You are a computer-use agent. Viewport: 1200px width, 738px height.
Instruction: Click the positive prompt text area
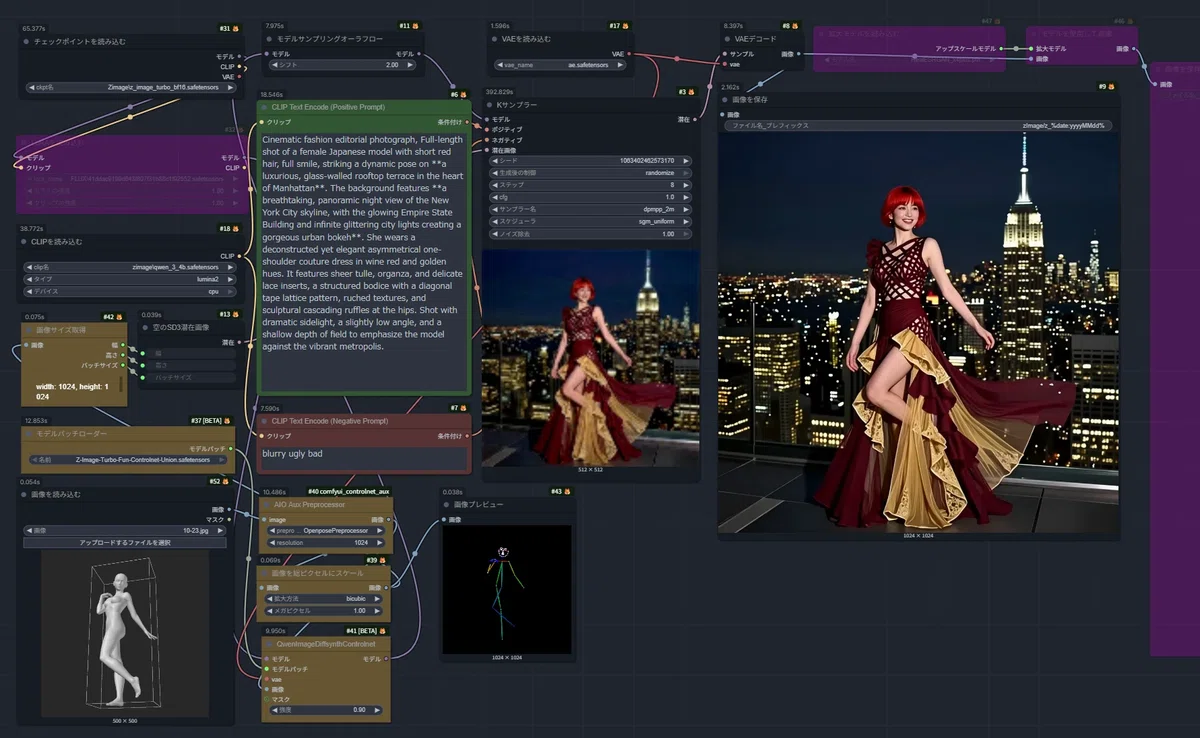(364, 260)
